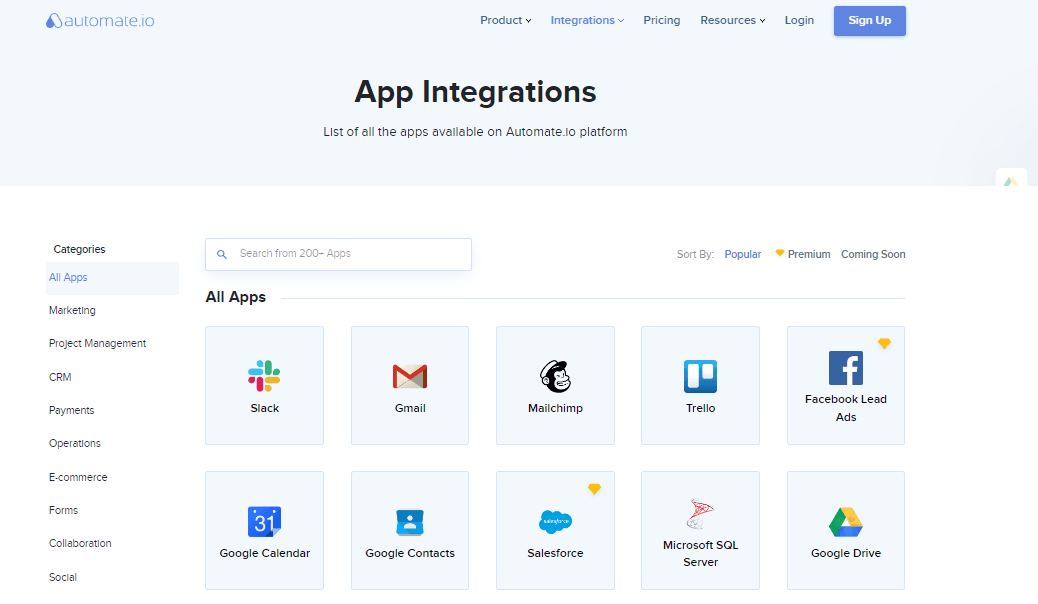This screenshot has width=1038, height=604.
Task: Click the Salesforce app icon
Action: coord(555,522)
